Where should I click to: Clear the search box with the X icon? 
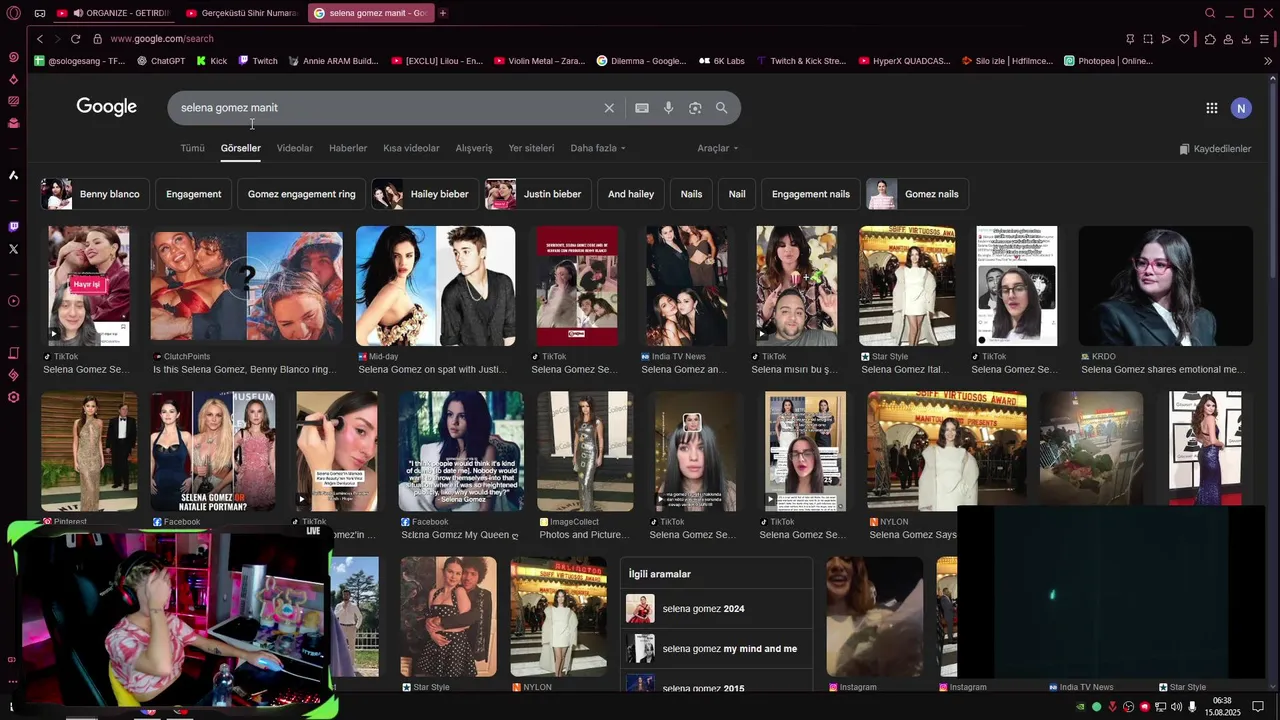[609, 108]
